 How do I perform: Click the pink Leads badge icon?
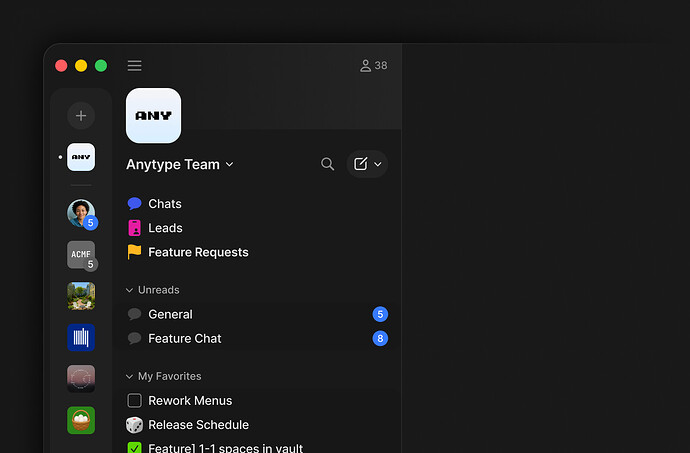click(x=134, y=228)
